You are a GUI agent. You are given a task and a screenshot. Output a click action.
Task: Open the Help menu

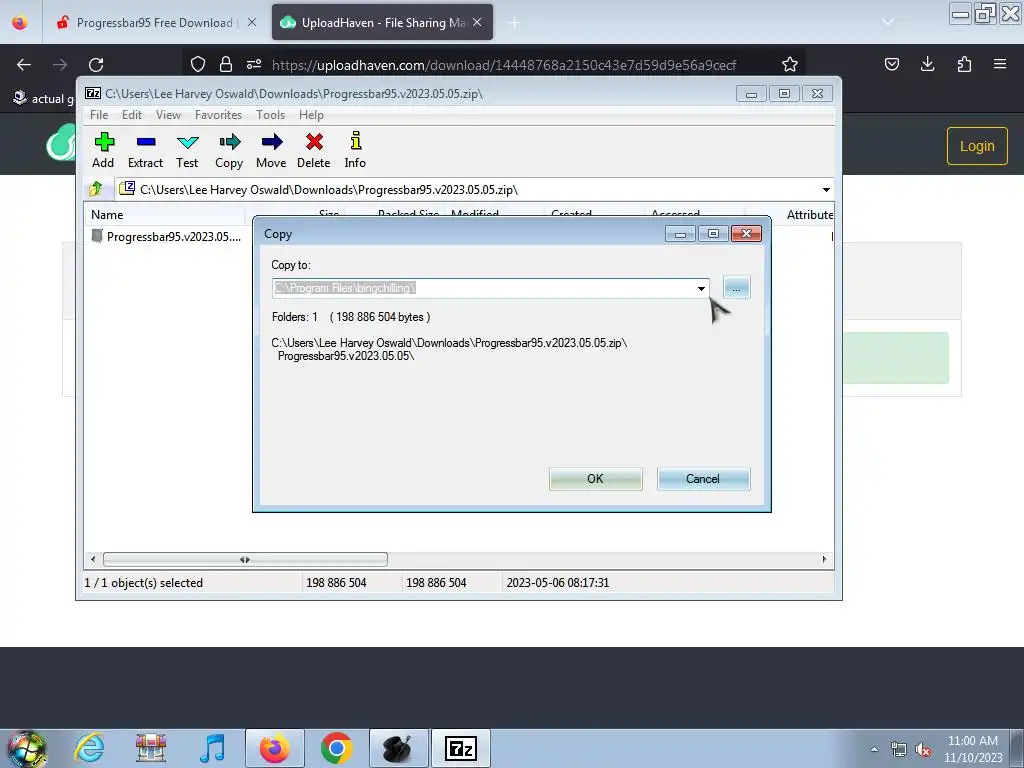(312, 114)
